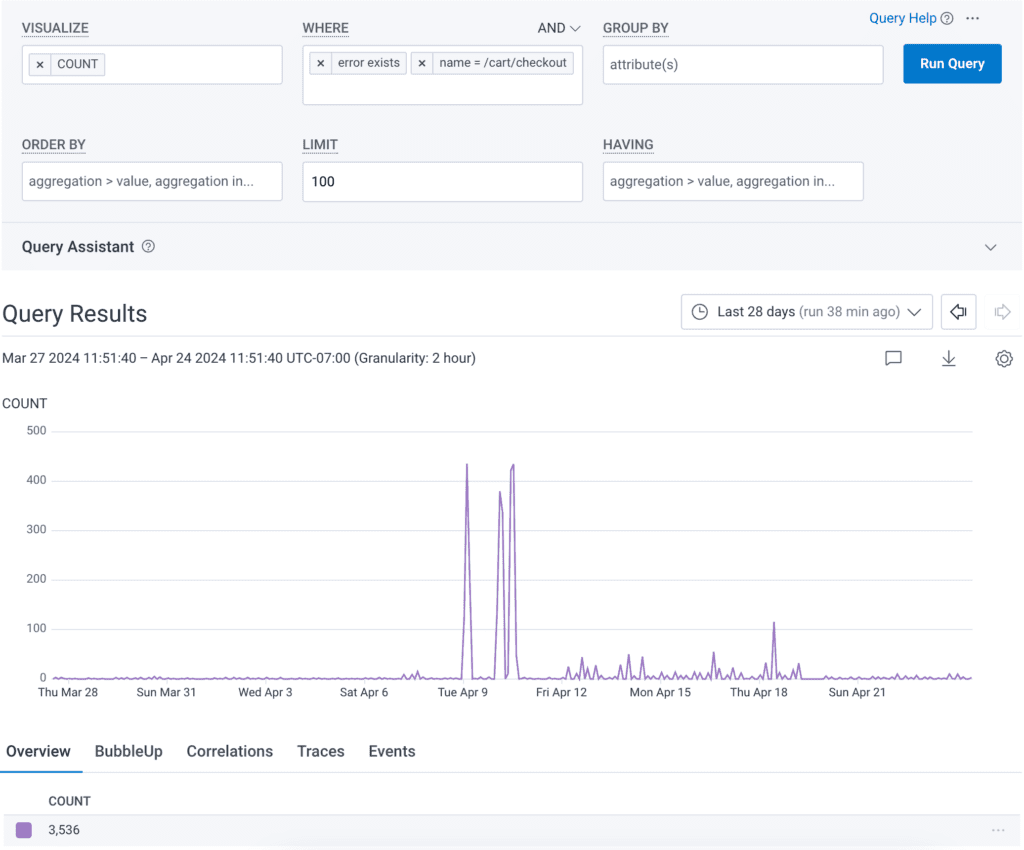Switch to the BubbleUp tab
Image resolution: width=1024 pixels, height=850 pixels.
[128, 751]
